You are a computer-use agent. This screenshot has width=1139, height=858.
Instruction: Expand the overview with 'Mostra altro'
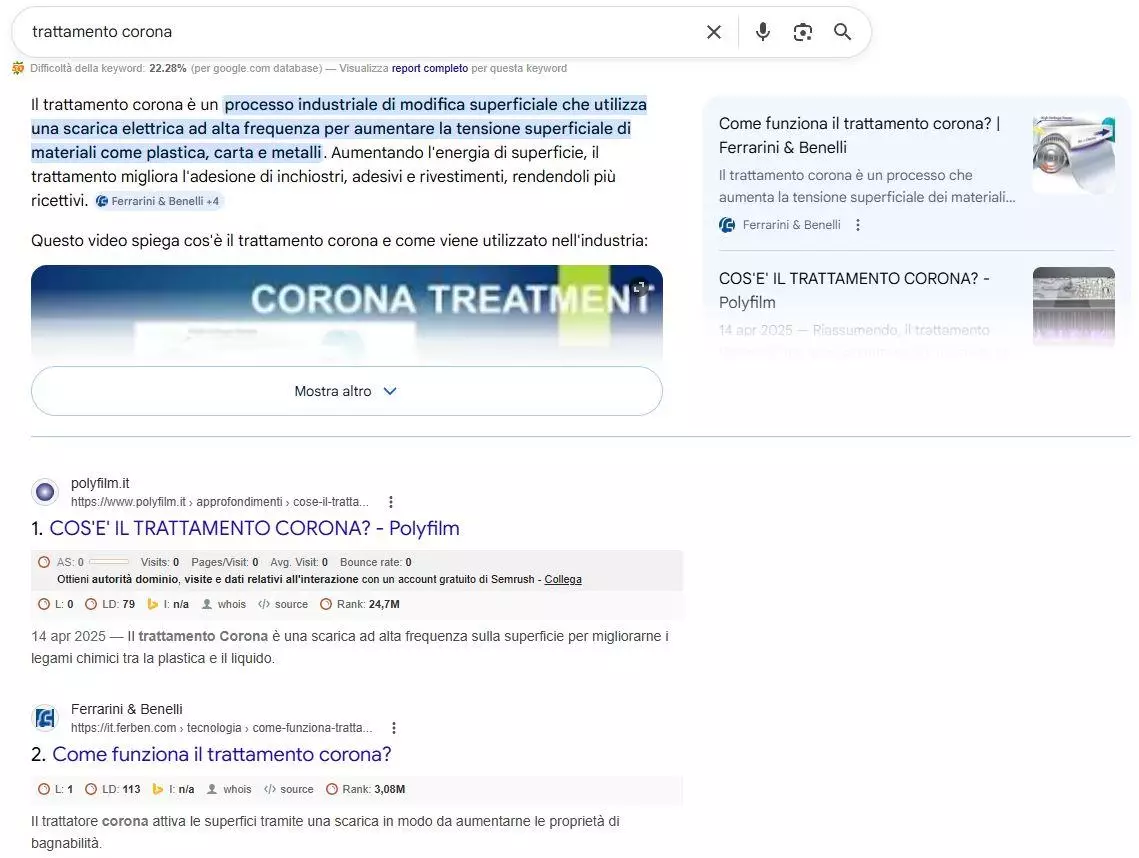click(x=346, y=391)
